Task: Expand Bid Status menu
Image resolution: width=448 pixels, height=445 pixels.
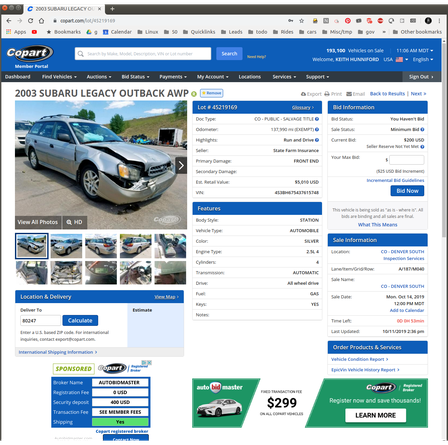Action: click(135, 77)
